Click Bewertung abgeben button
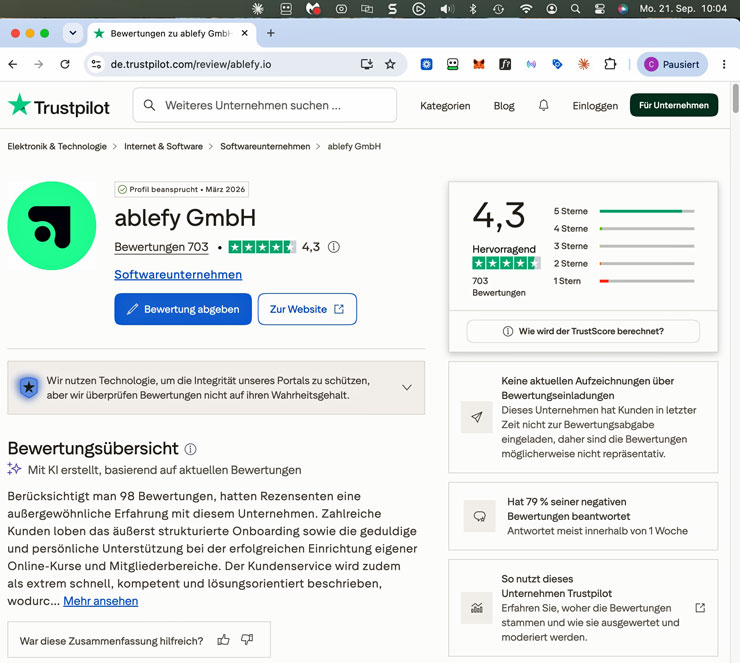Image resolution: width=740 pixels, height=663 pixels. point(183,309)
